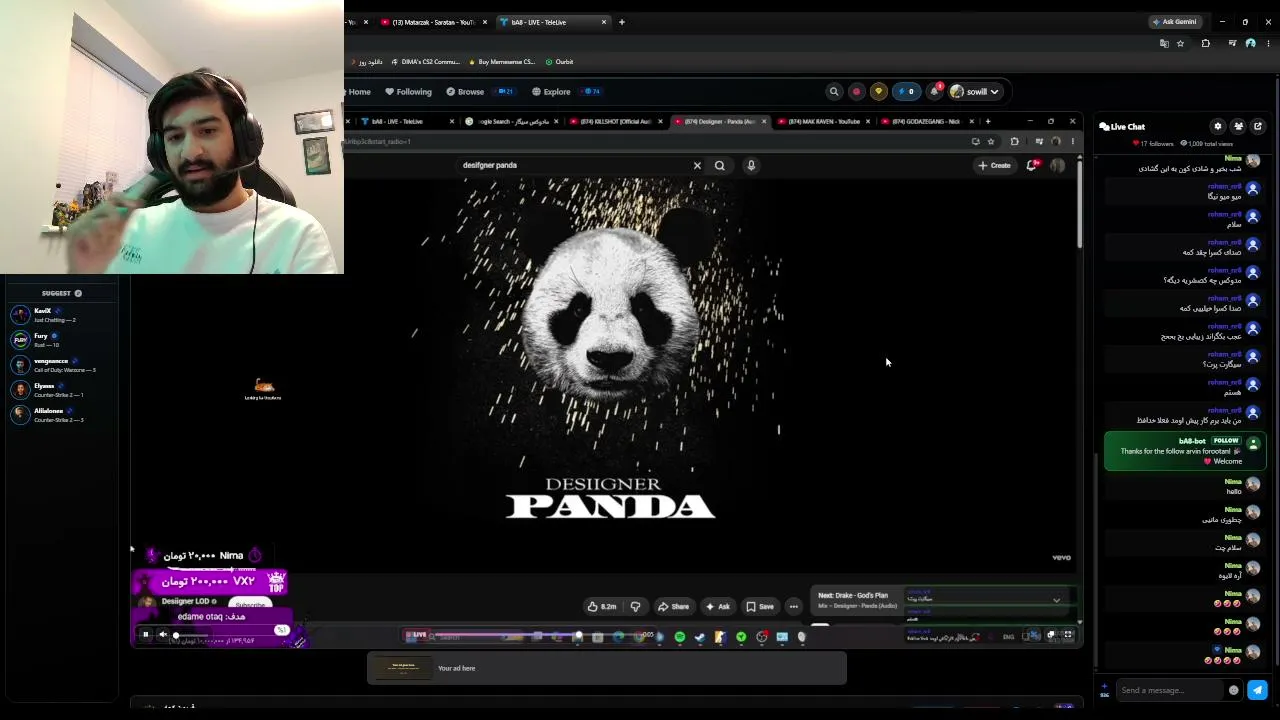Open the Browse page
This screenshot has height=720, width=1280.
tap(465, 92)
